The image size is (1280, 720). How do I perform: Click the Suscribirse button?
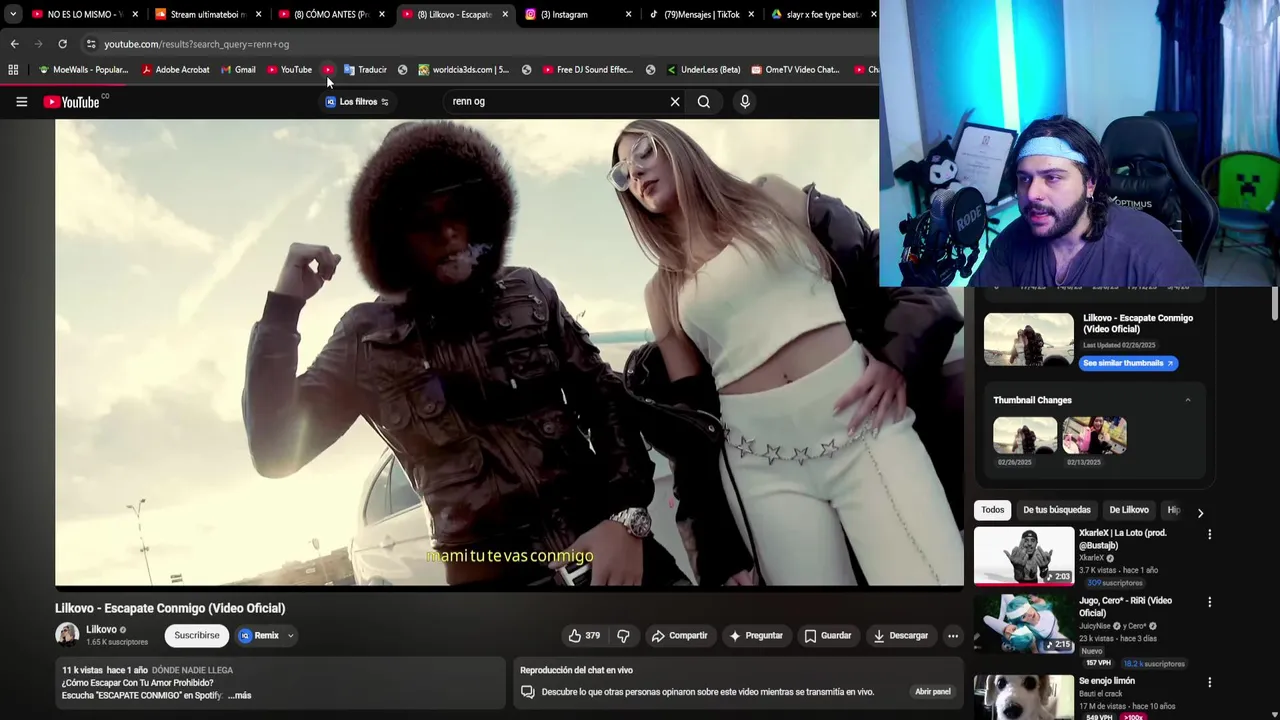click(197, 635)
